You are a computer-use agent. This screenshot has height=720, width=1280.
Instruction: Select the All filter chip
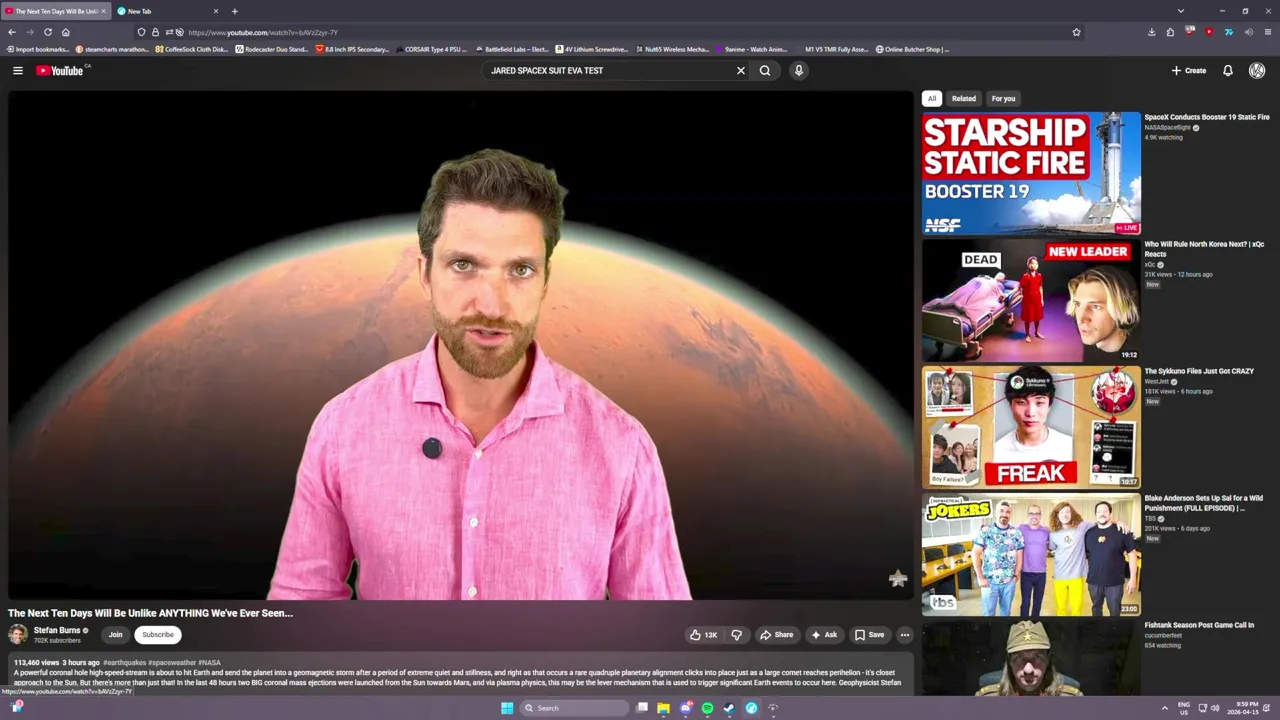(x=932, y=99)
